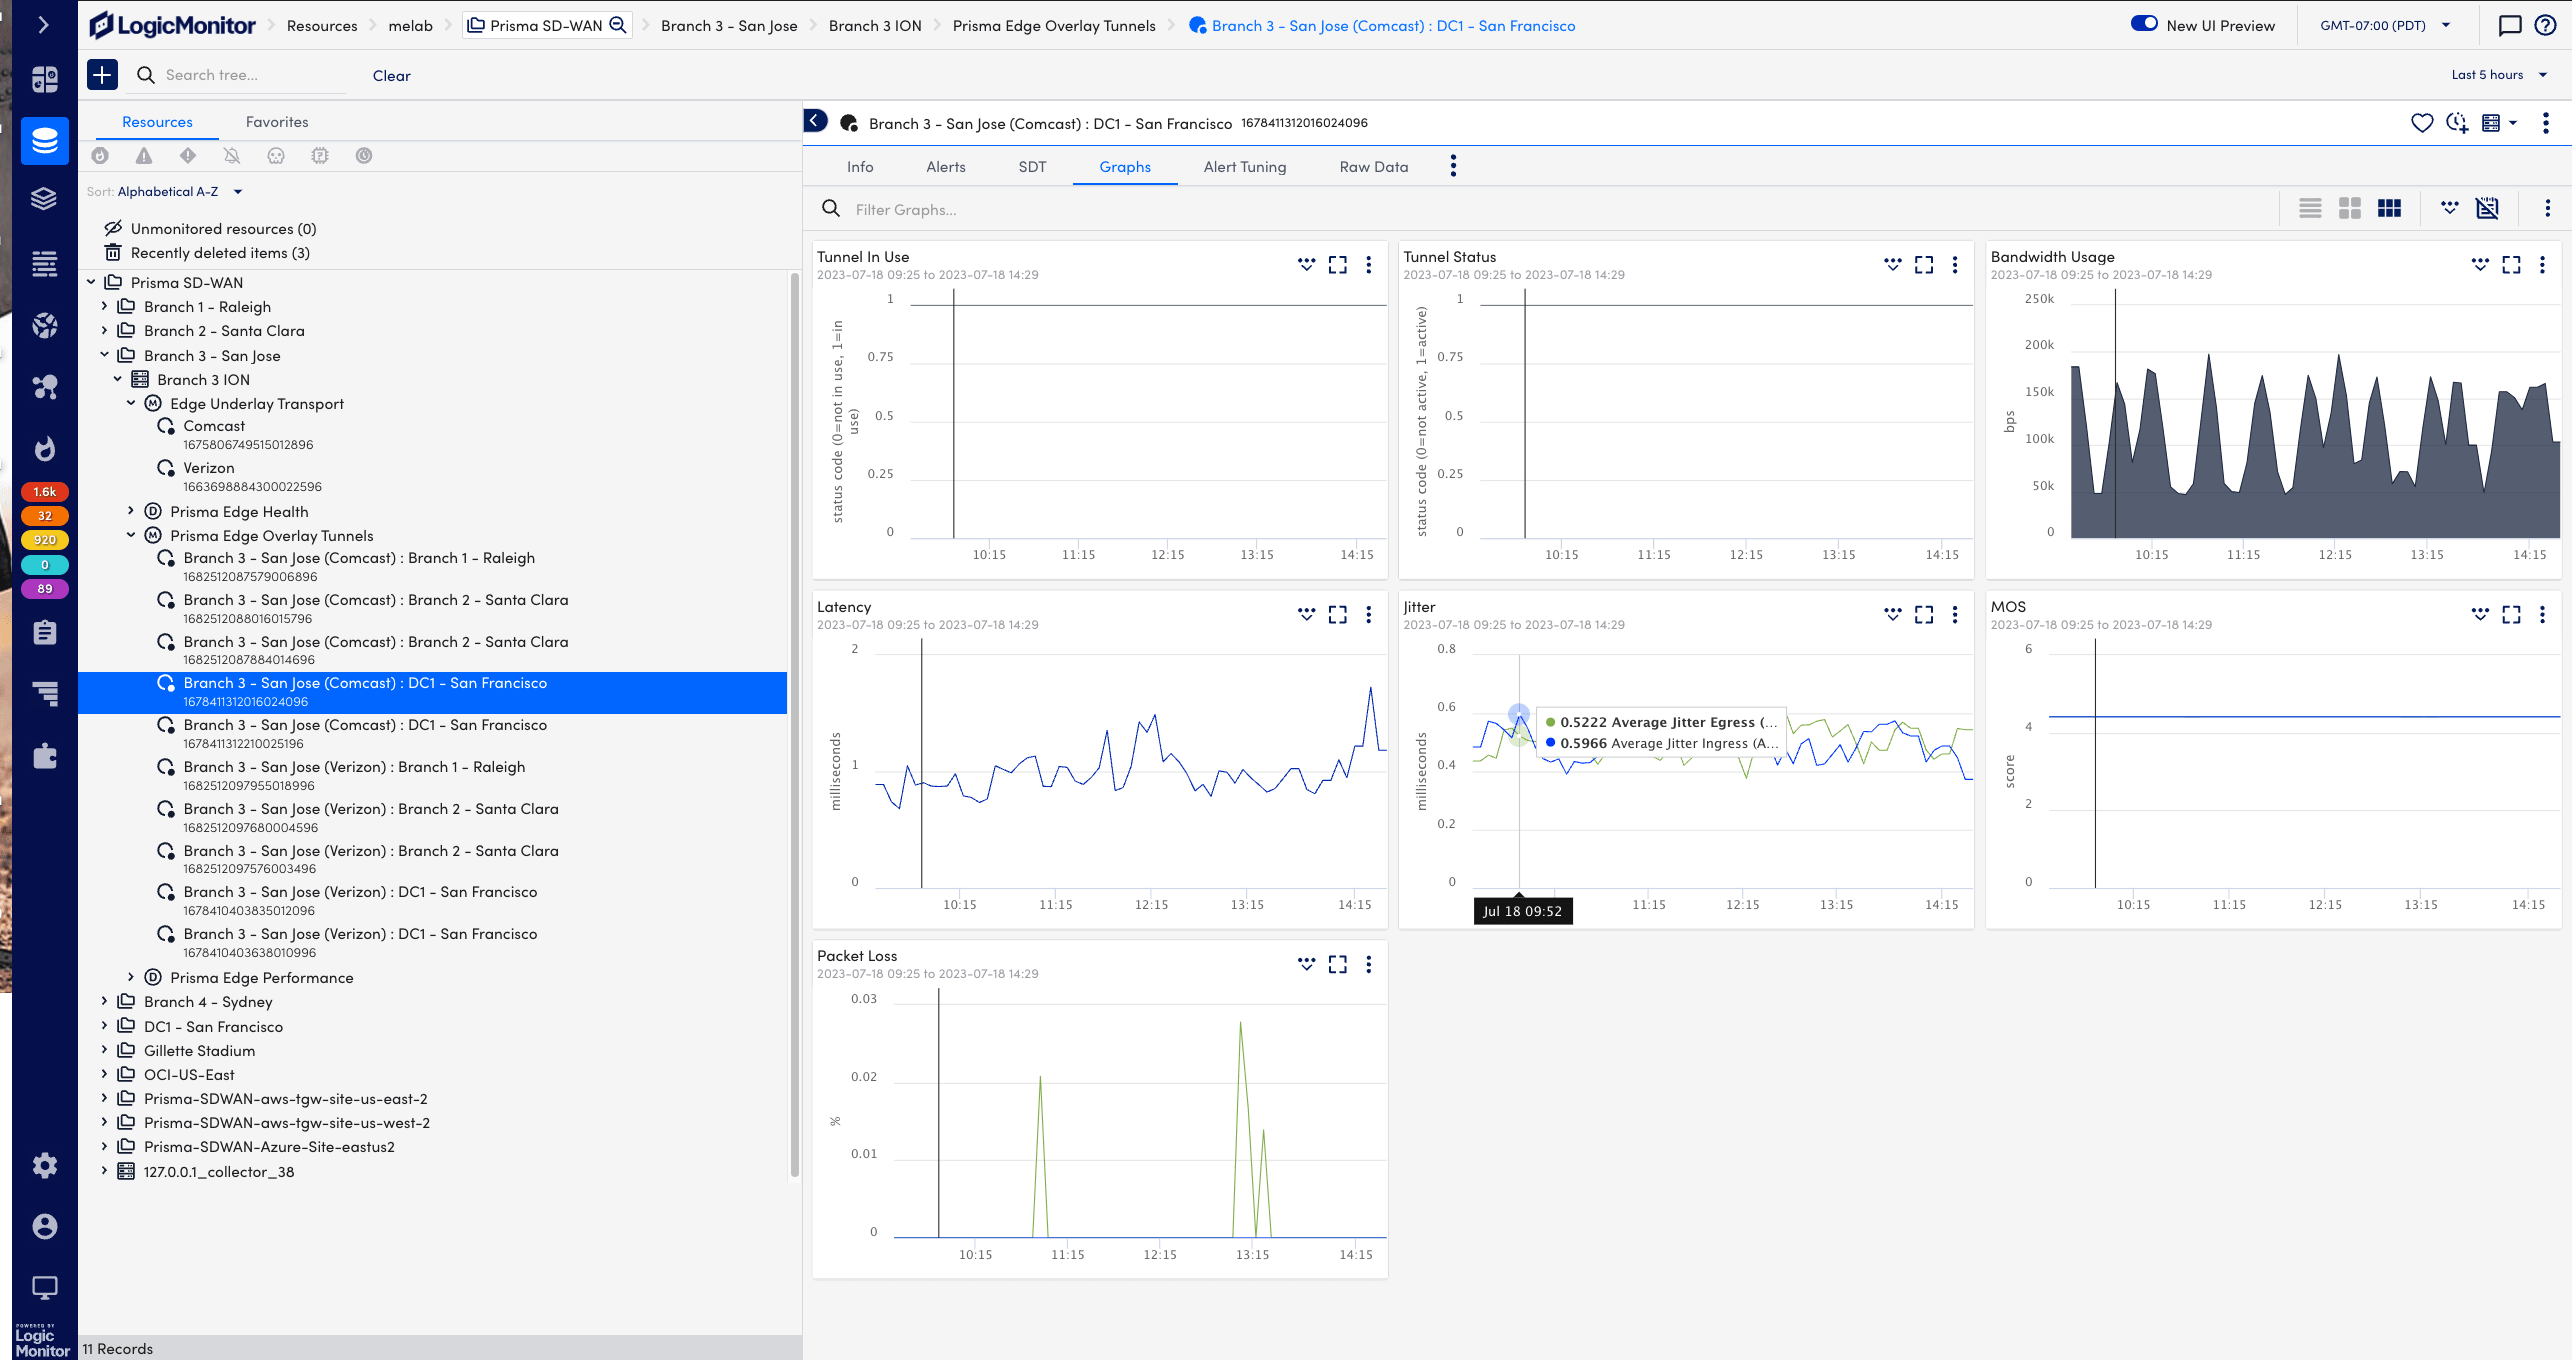Open the help question mark icon
This screenshot has height=1360, width=2572.
point(2545,25)
